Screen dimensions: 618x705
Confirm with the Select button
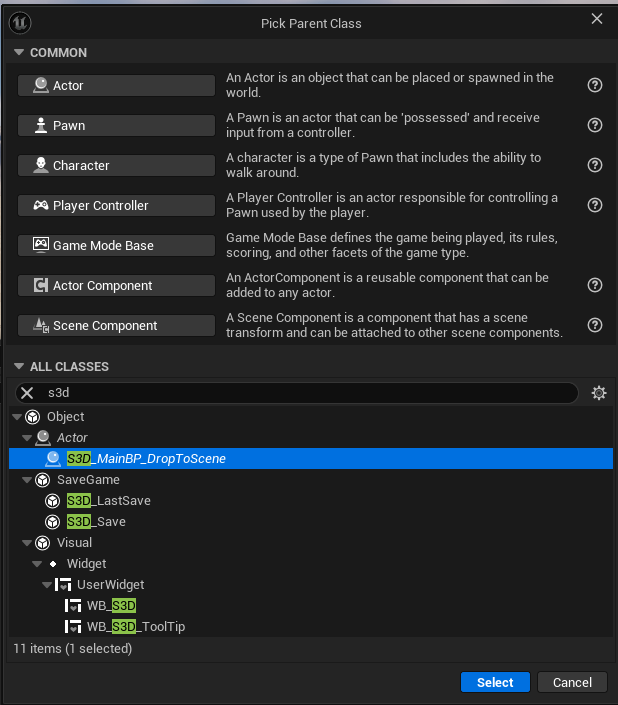click(495, 683)
